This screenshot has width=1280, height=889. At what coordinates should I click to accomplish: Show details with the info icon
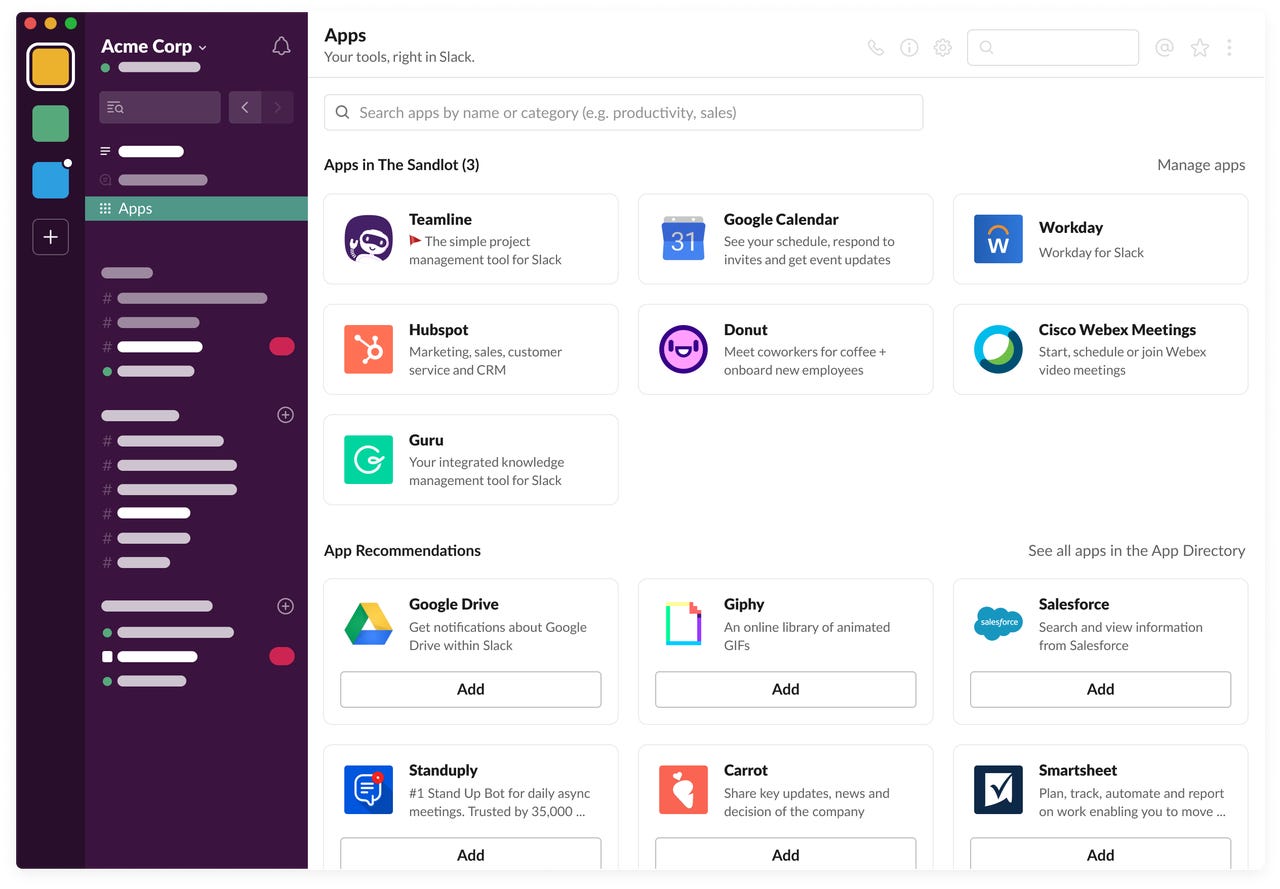909,47
